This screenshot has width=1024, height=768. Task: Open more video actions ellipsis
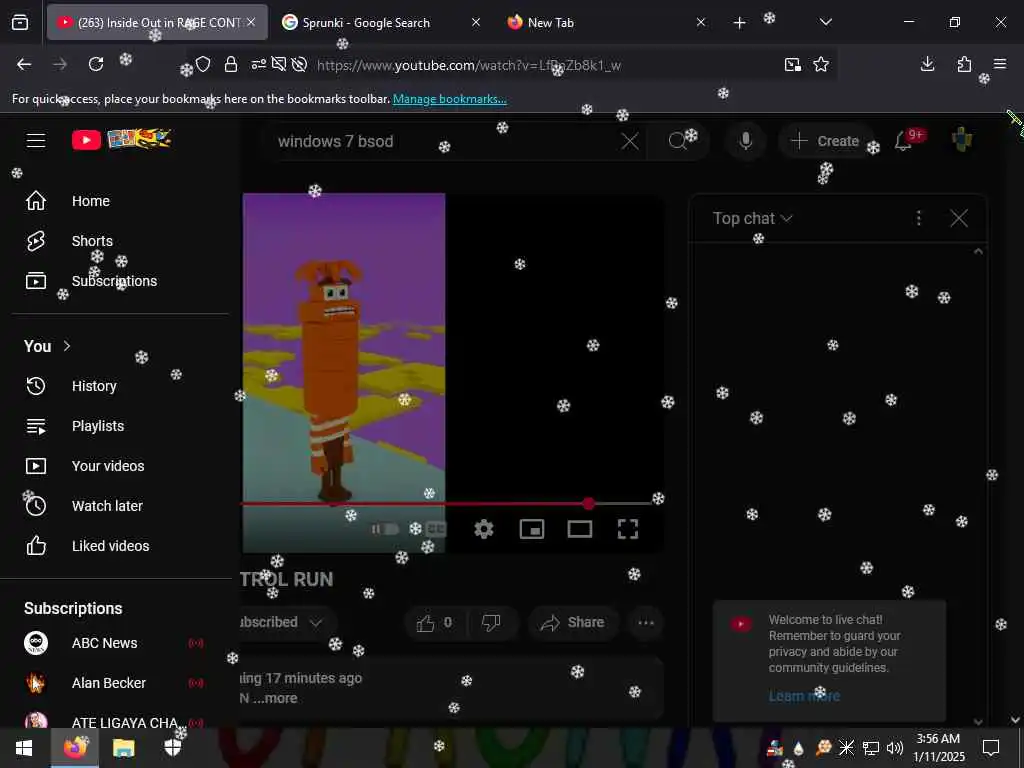[x=646, y=622]
